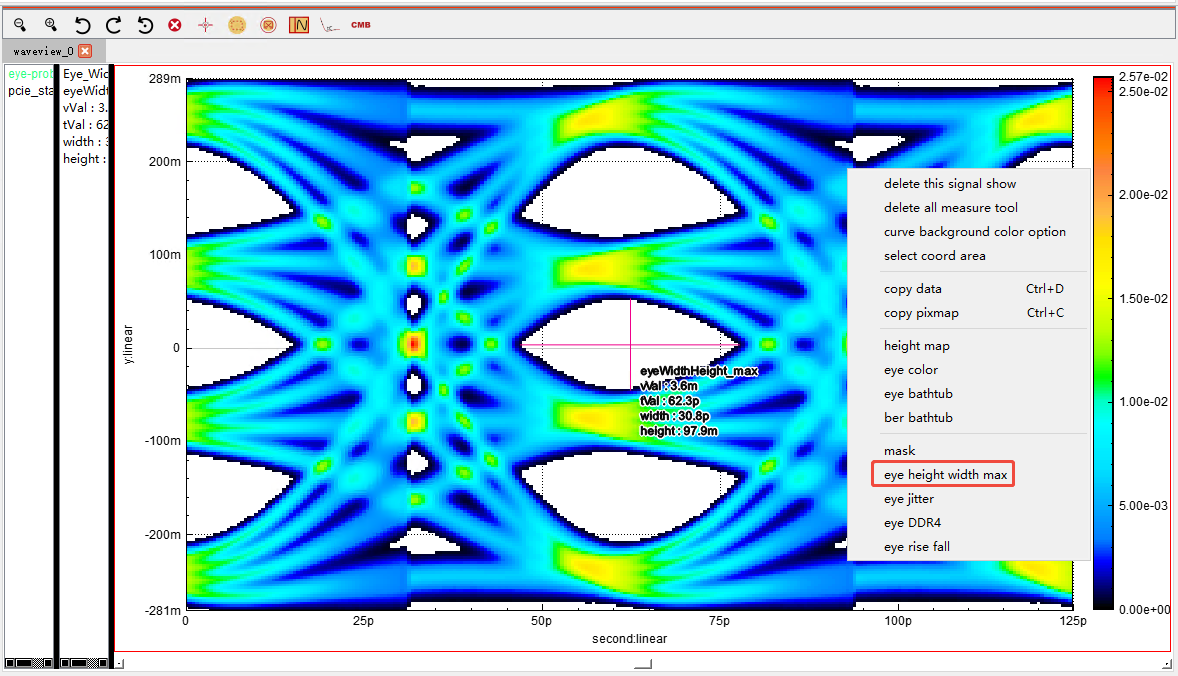1178x676 pixels.
Task: Click the redo arrow icon
Action: pos(113,24)
